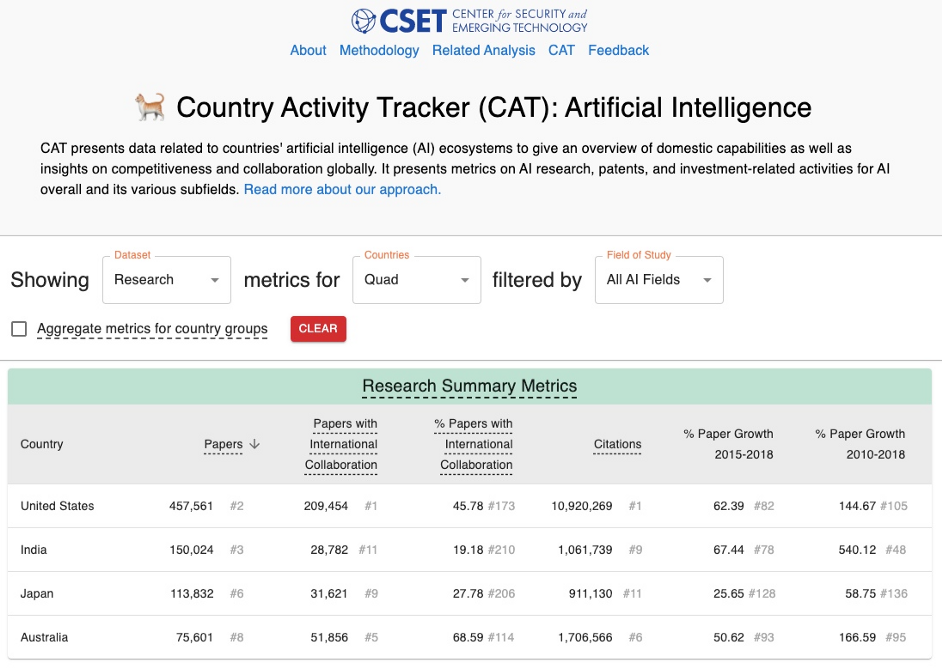Click Japan percent collaboration 27.78
The height and width of the screenshot is (668, 942).
click(x=468, y=594)
